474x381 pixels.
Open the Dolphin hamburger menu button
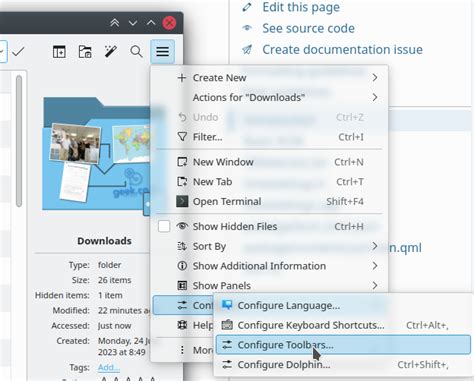tap(162, 51)
